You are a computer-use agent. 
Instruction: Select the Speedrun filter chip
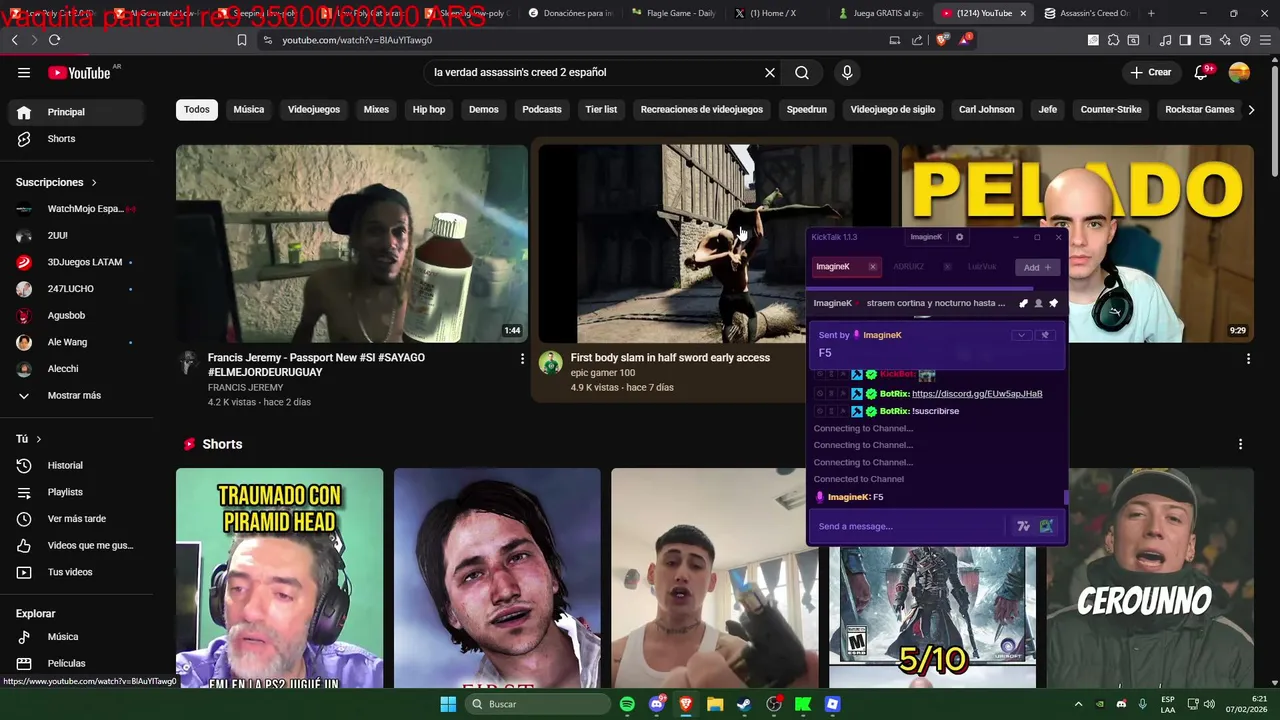click(806, 110)
